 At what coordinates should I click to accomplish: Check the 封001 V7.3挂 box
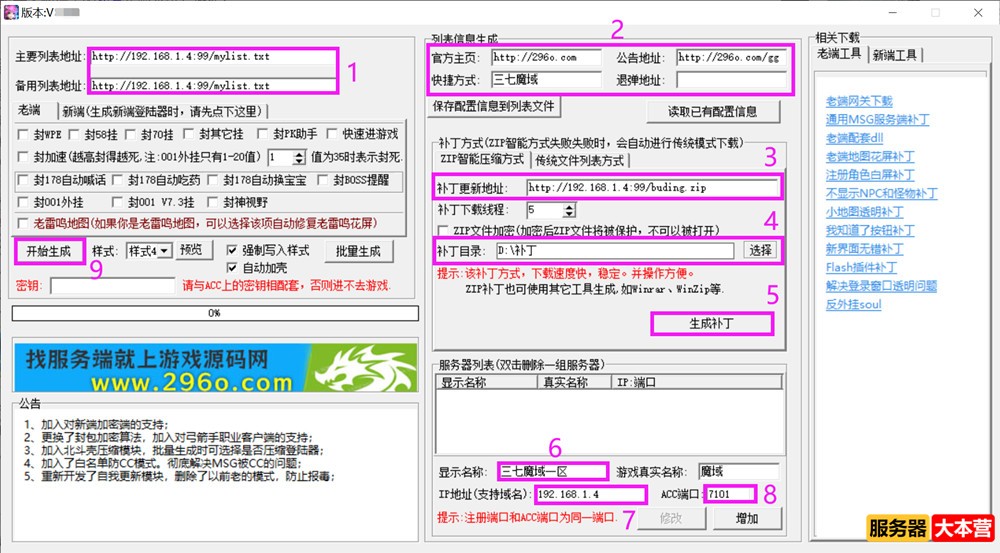point(117,202)
